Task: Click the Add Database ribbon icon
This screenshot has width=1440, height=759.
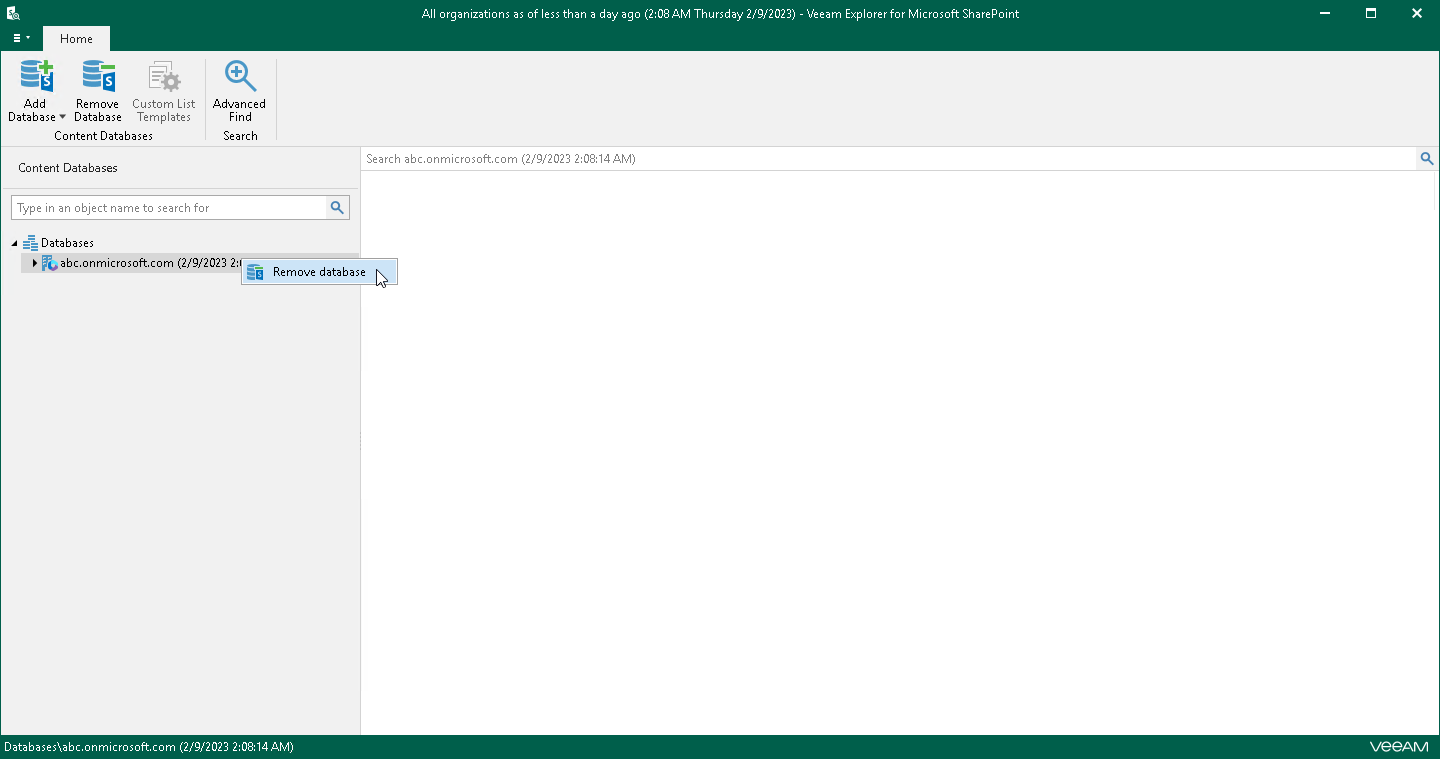Action: coord(36,77)
